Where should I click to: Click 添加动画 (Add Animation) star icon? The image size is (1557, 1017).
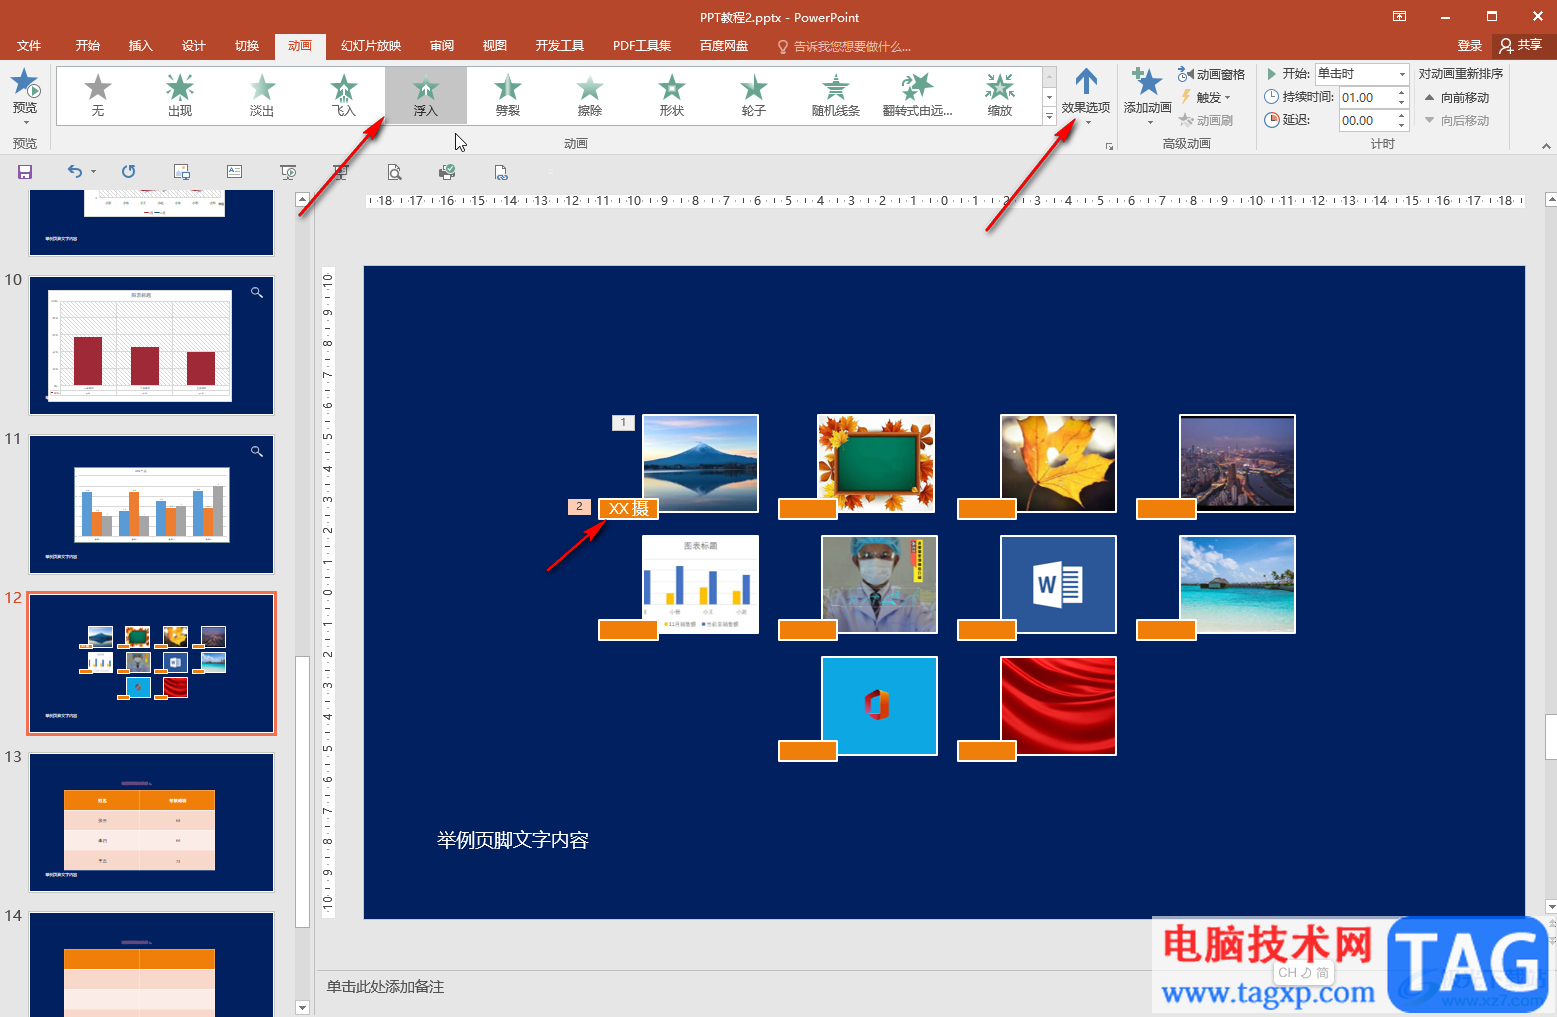1146,82
